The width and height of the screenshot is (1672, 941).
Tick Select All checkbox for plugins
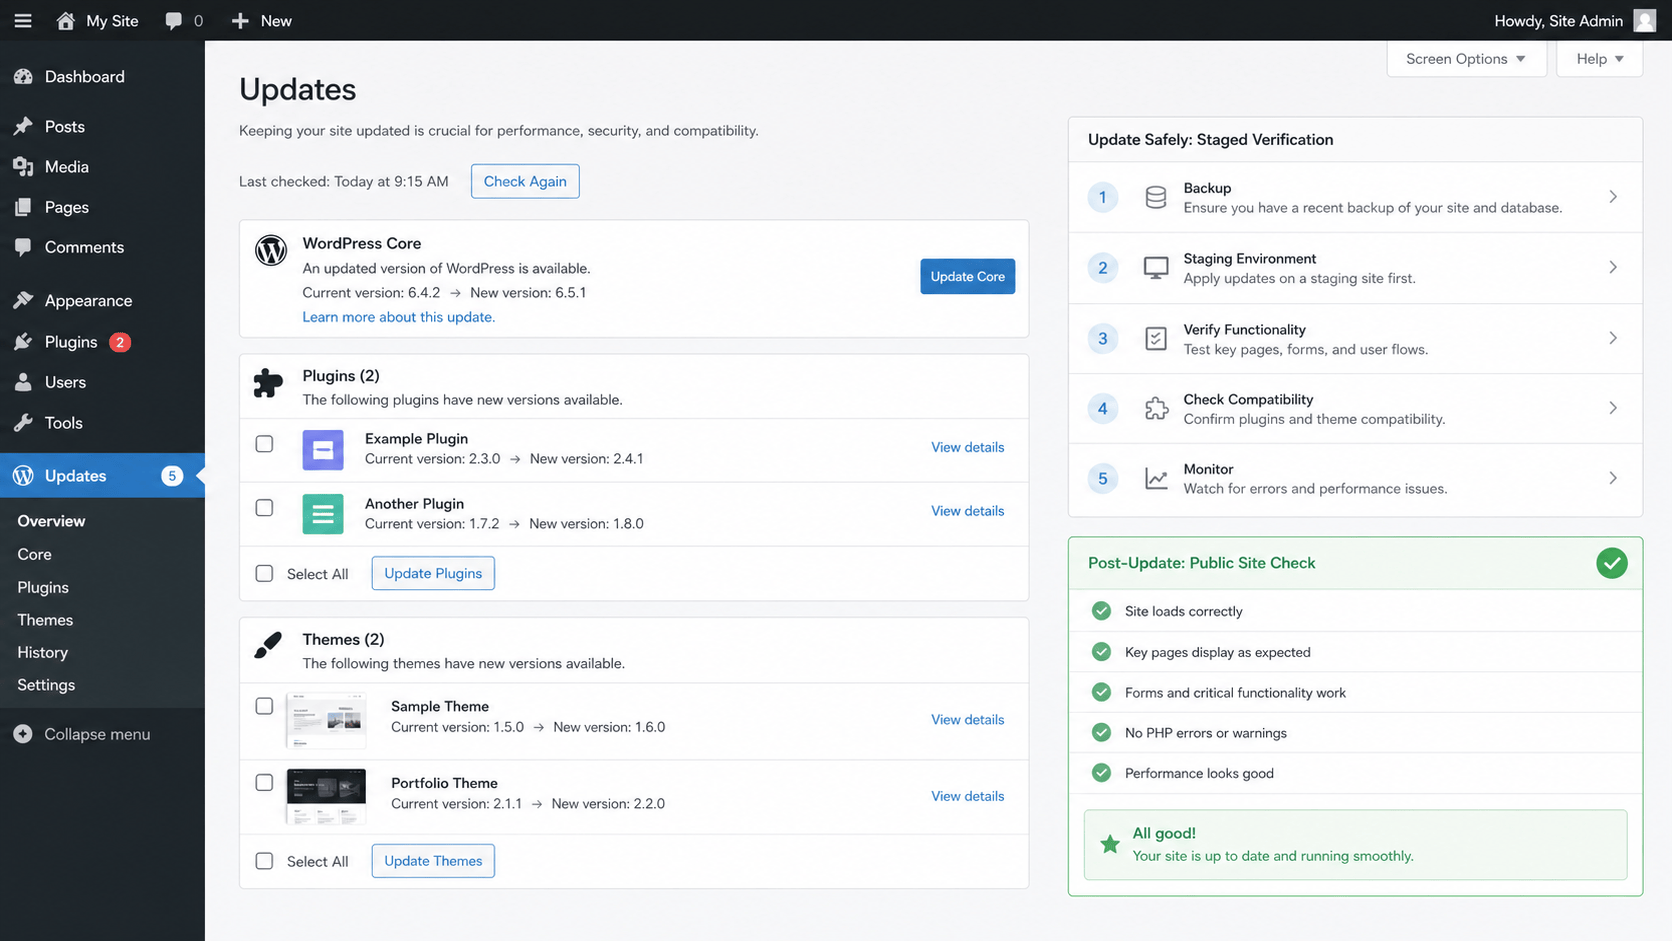tap(264, 573)
